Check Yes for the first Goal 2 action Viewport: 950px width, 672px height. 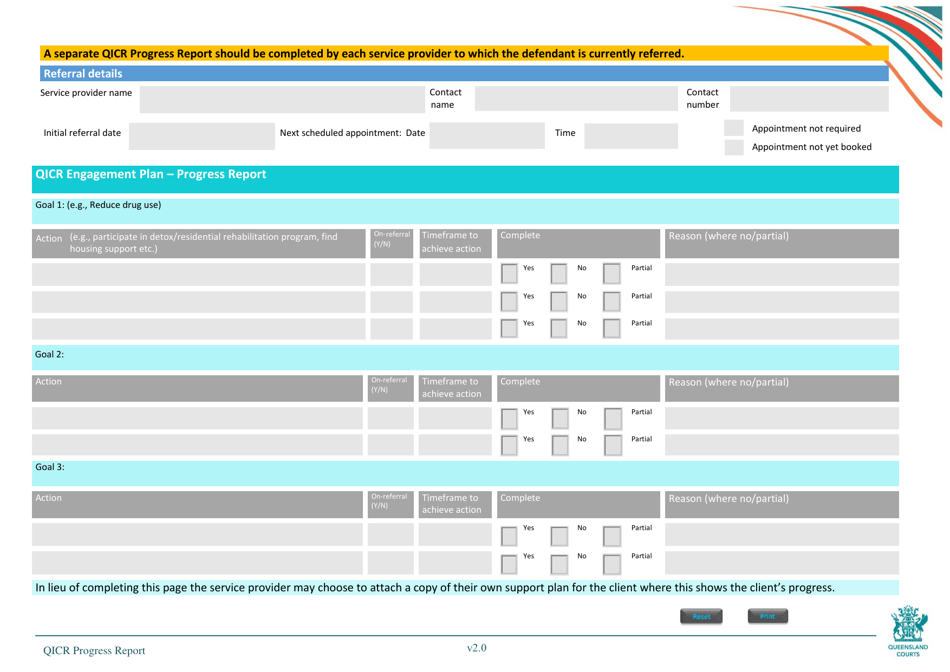509,417
